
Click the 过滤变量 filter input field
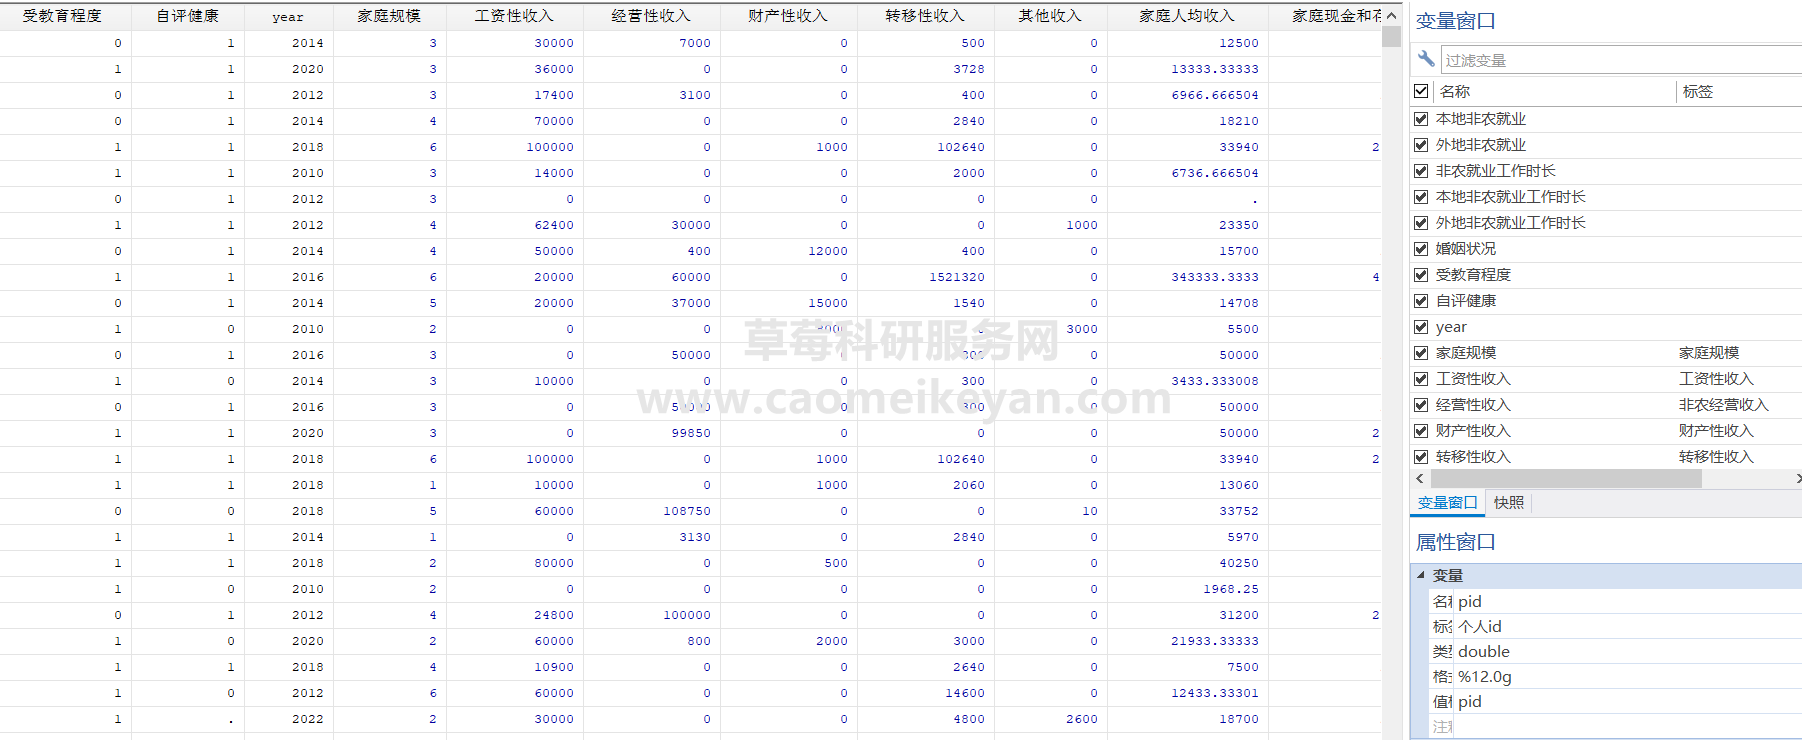[1620, 60]
